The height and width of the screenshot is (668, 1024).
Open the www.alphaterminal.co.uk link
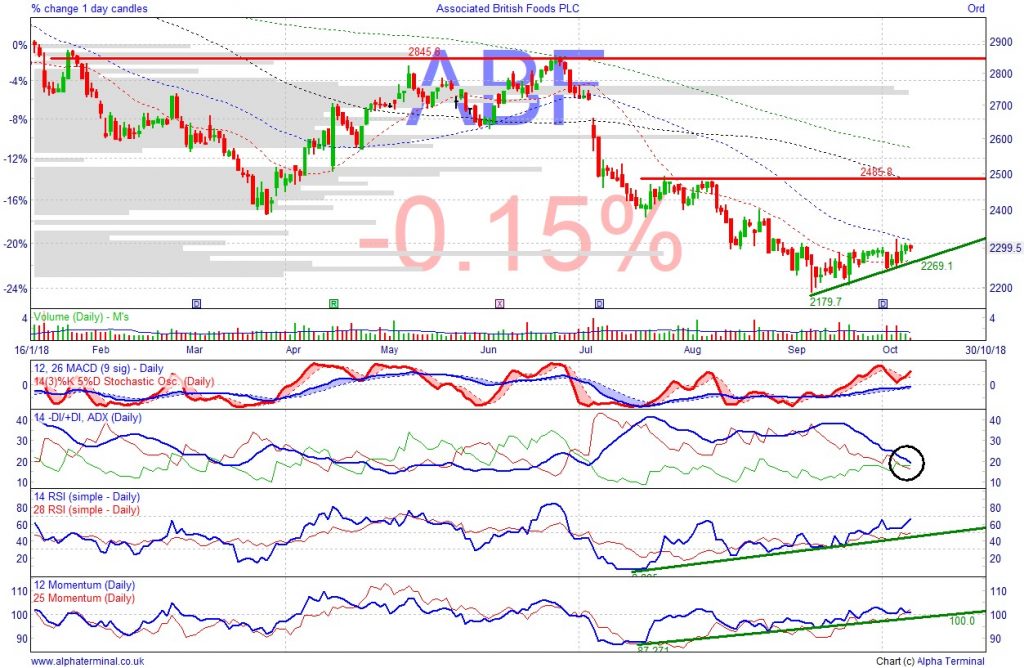coord(88,661)
